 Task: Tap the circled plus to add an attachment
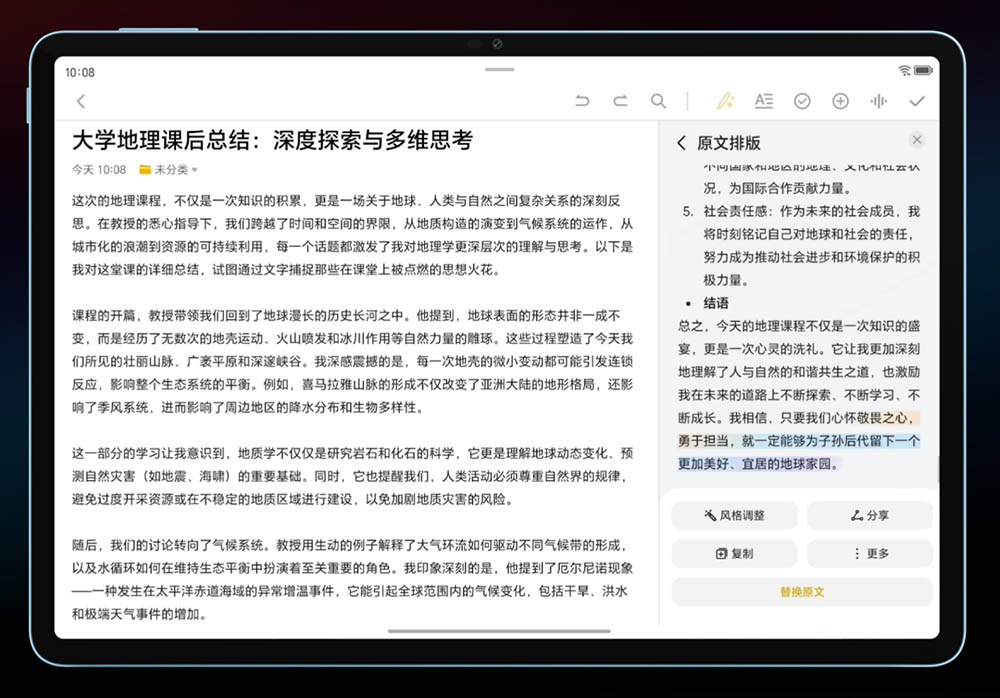pos(840,101)
